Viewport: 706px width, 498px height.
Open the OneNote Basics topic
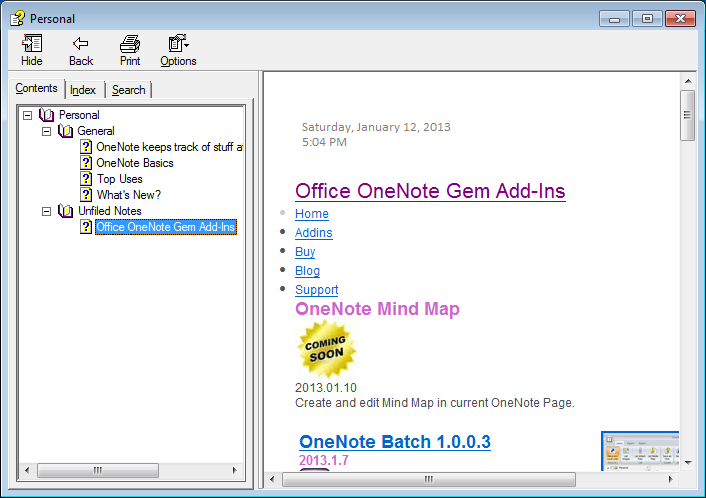(135, 163)
